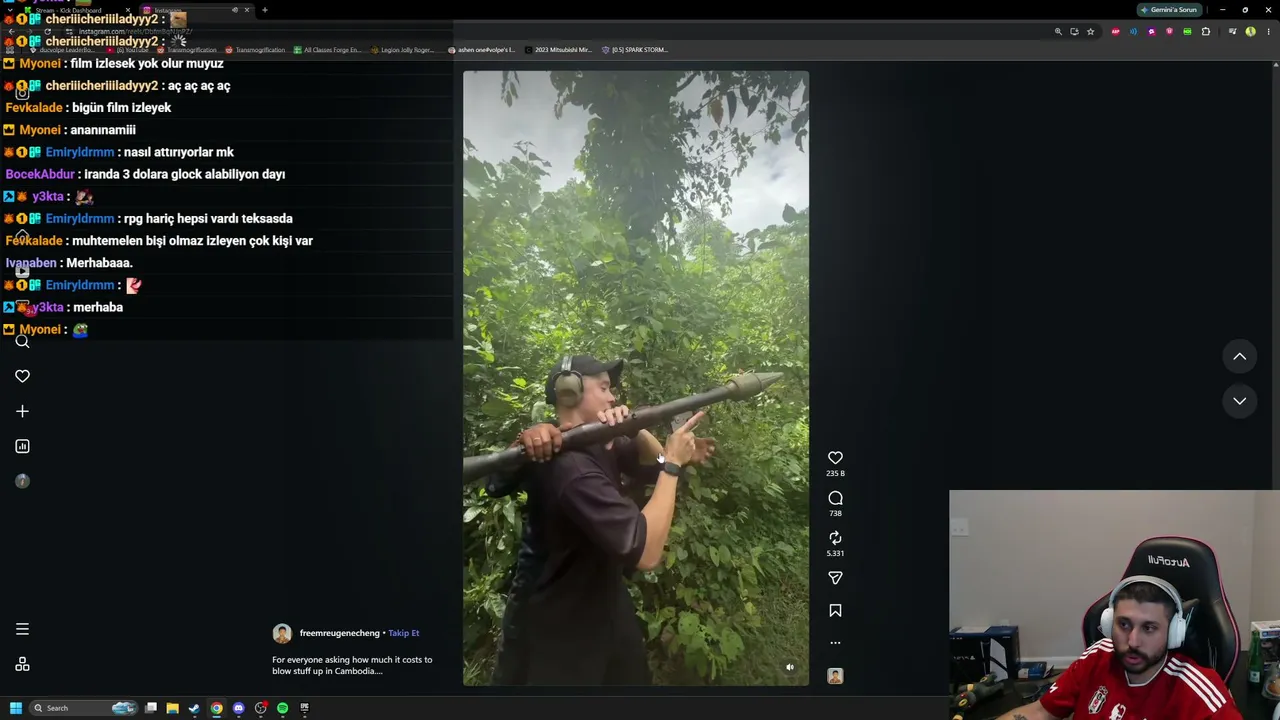1280x720 pixels.
Task: Repost the reel using the repost icon
Action: pyautogui.click(x=835, y=538)
